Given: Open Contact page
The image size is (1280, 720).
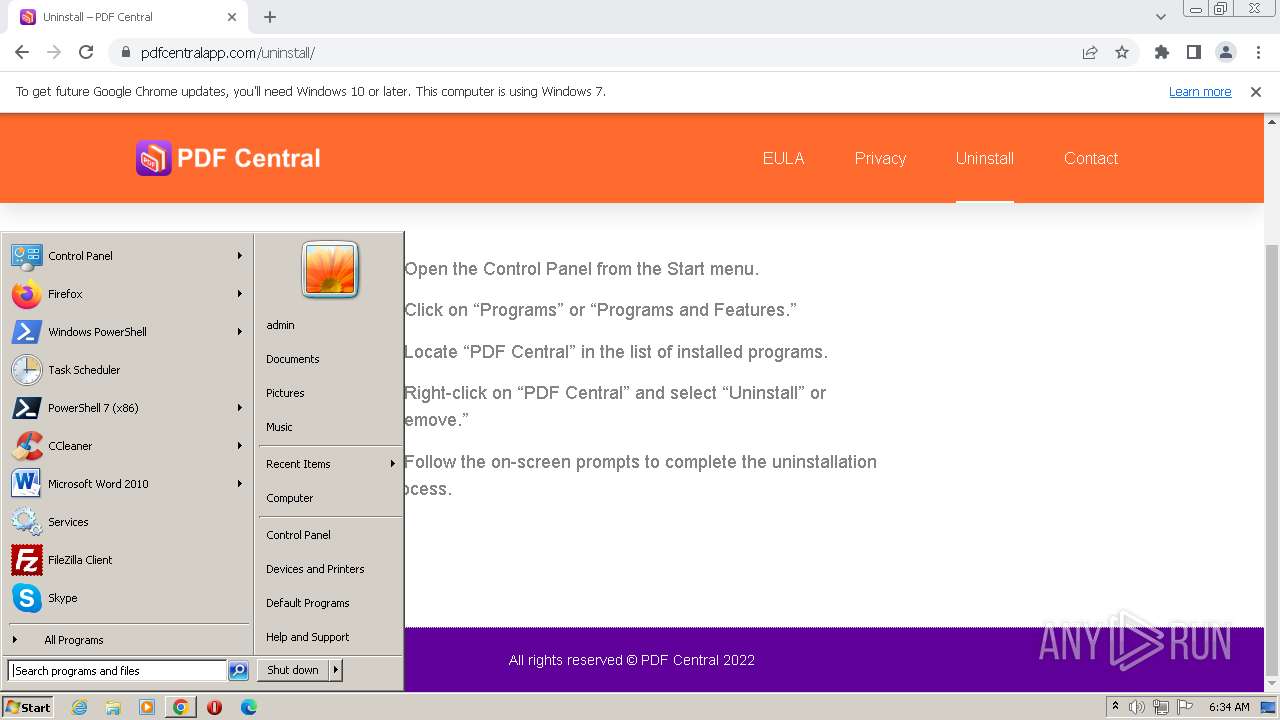Looking at the screenshot, I should [1091, 158].
